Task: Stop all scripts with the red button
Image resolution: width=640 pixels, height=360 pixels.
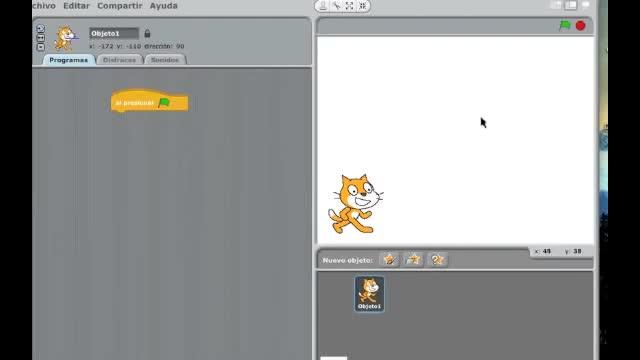Action: click(x=580, y=26)
